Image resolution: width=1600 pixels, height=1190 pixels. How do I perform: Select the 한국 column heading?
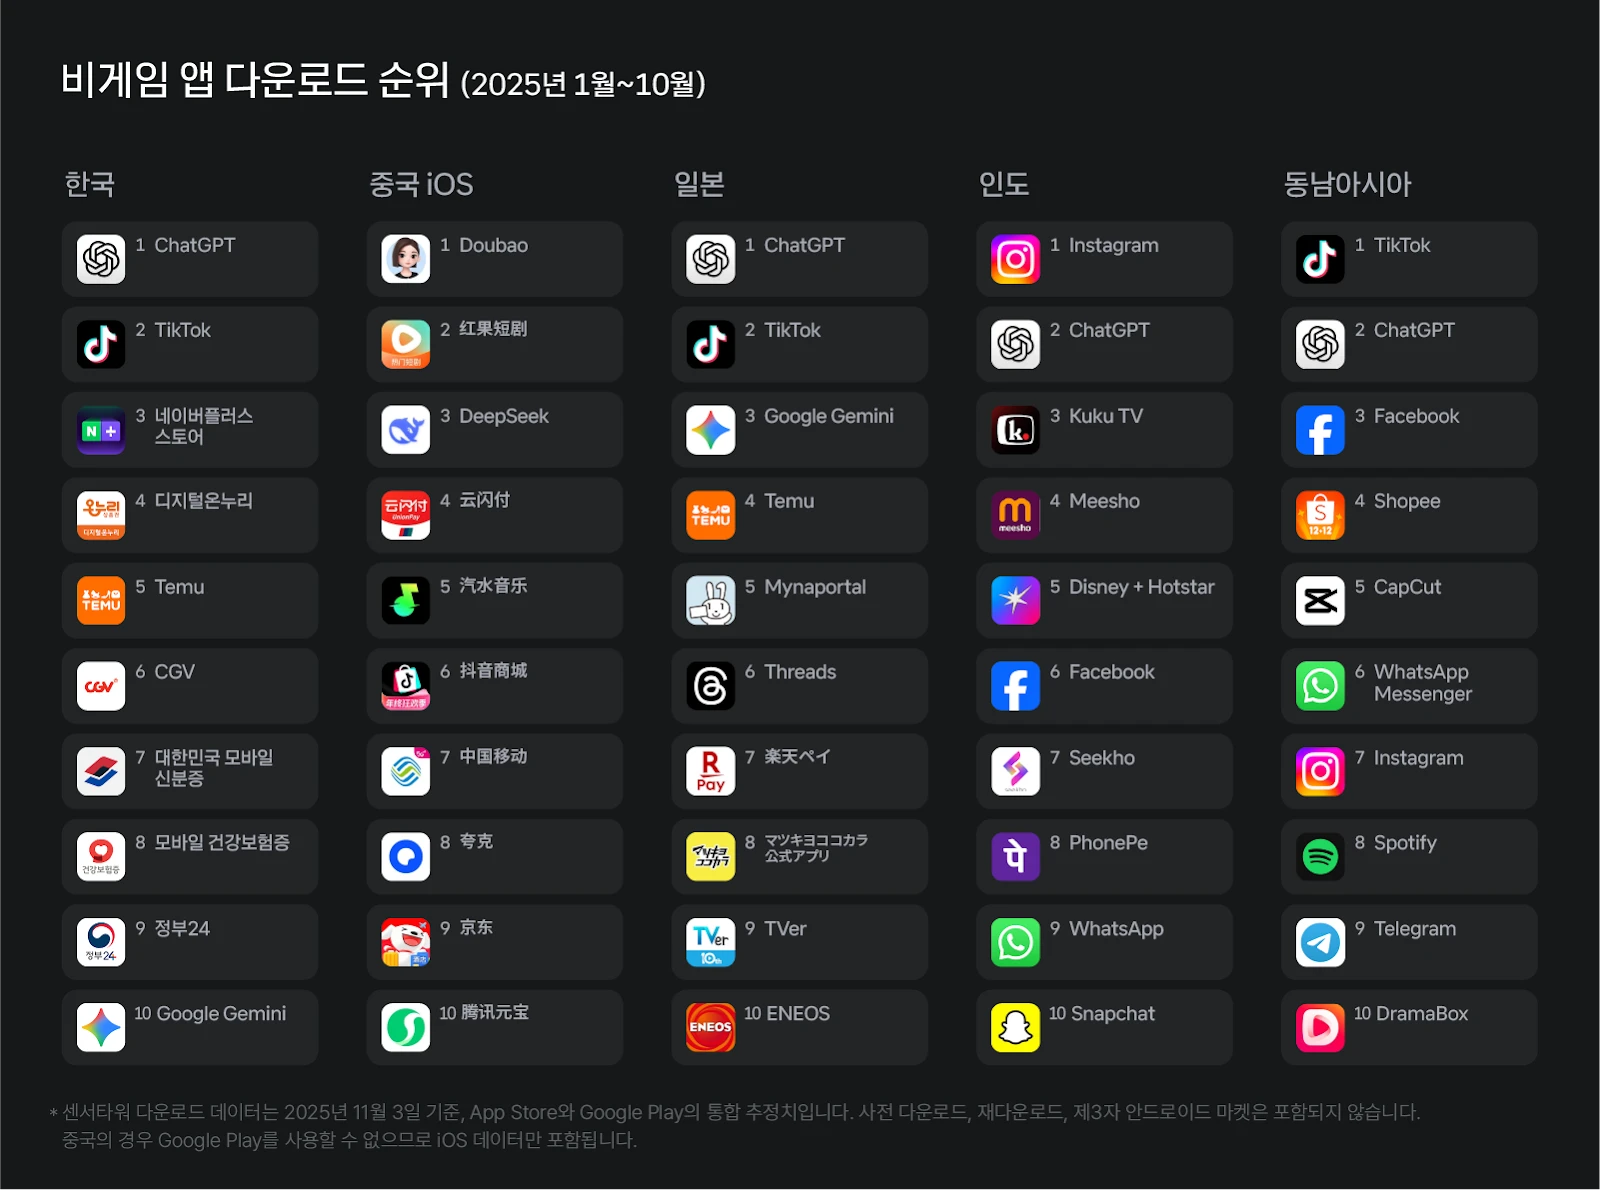[90, 184]
